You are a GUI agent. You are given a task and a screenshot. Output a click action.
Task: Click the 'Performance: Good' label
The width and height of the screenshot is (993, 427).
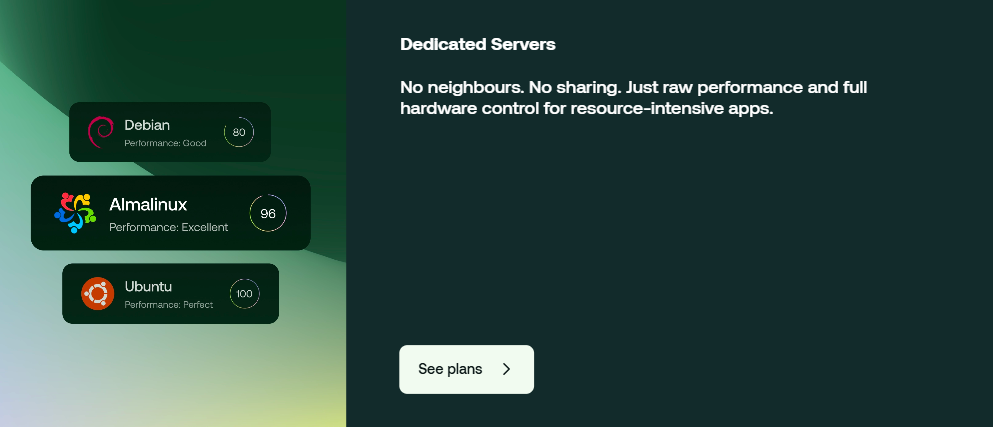pos(165,143)
